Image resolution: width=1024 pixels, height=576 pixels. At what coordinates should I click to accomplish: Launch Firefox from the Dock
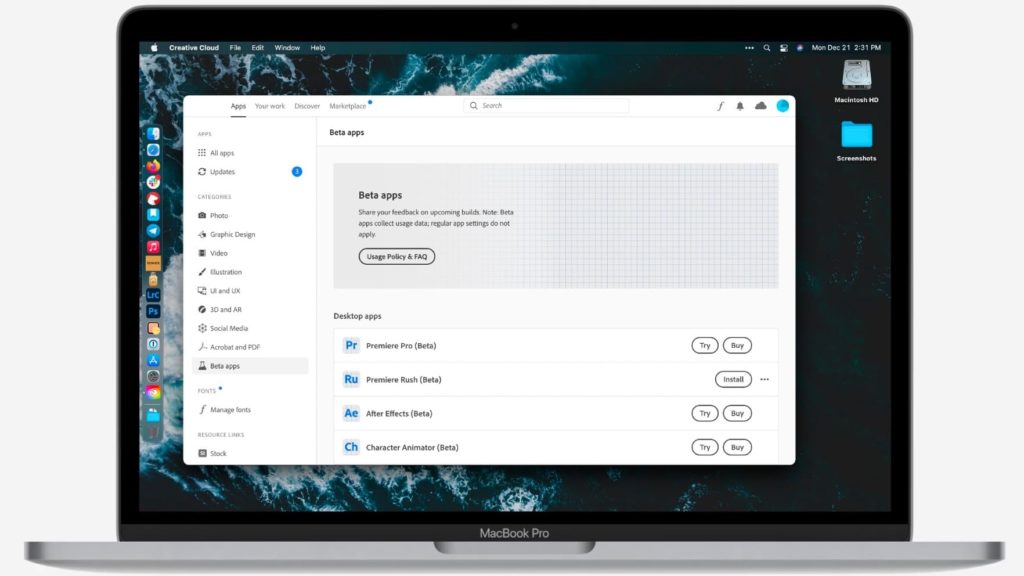pos(153,166)
